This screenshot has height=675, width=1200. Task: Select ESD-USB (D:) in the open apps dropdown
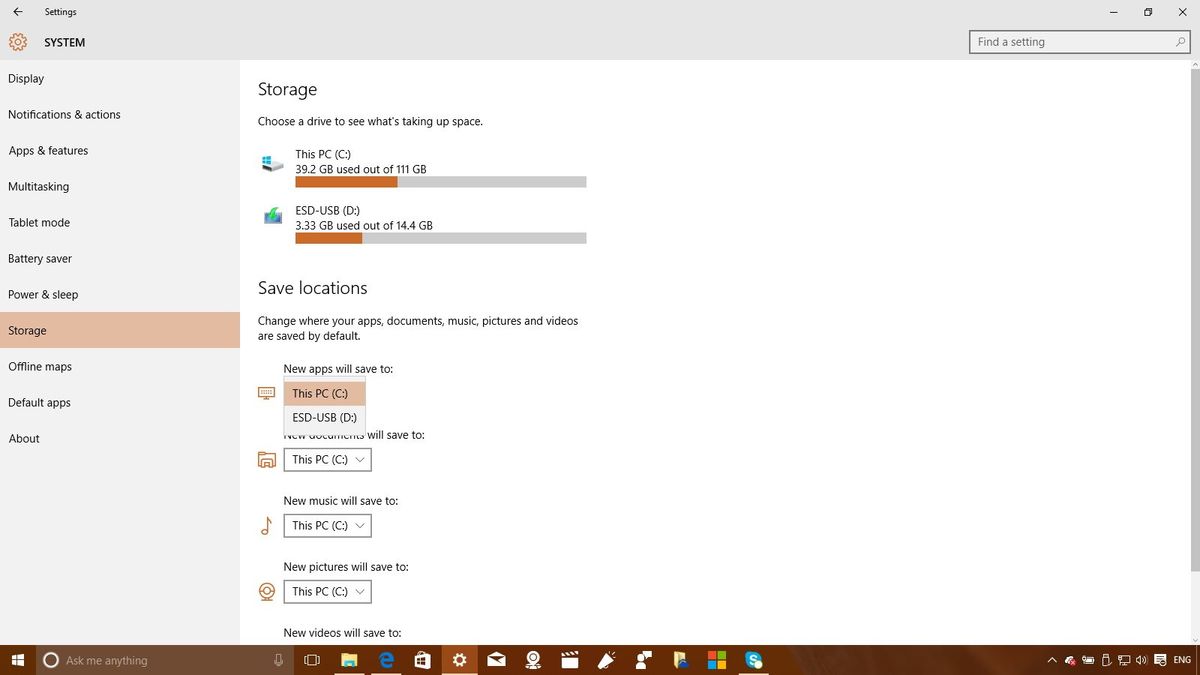(323, 417)
